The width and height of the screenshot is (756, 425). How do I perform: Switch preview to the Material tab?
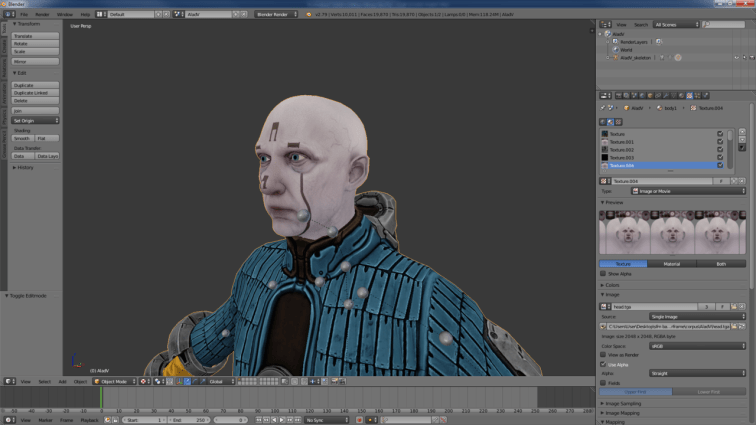click(672, 264)
